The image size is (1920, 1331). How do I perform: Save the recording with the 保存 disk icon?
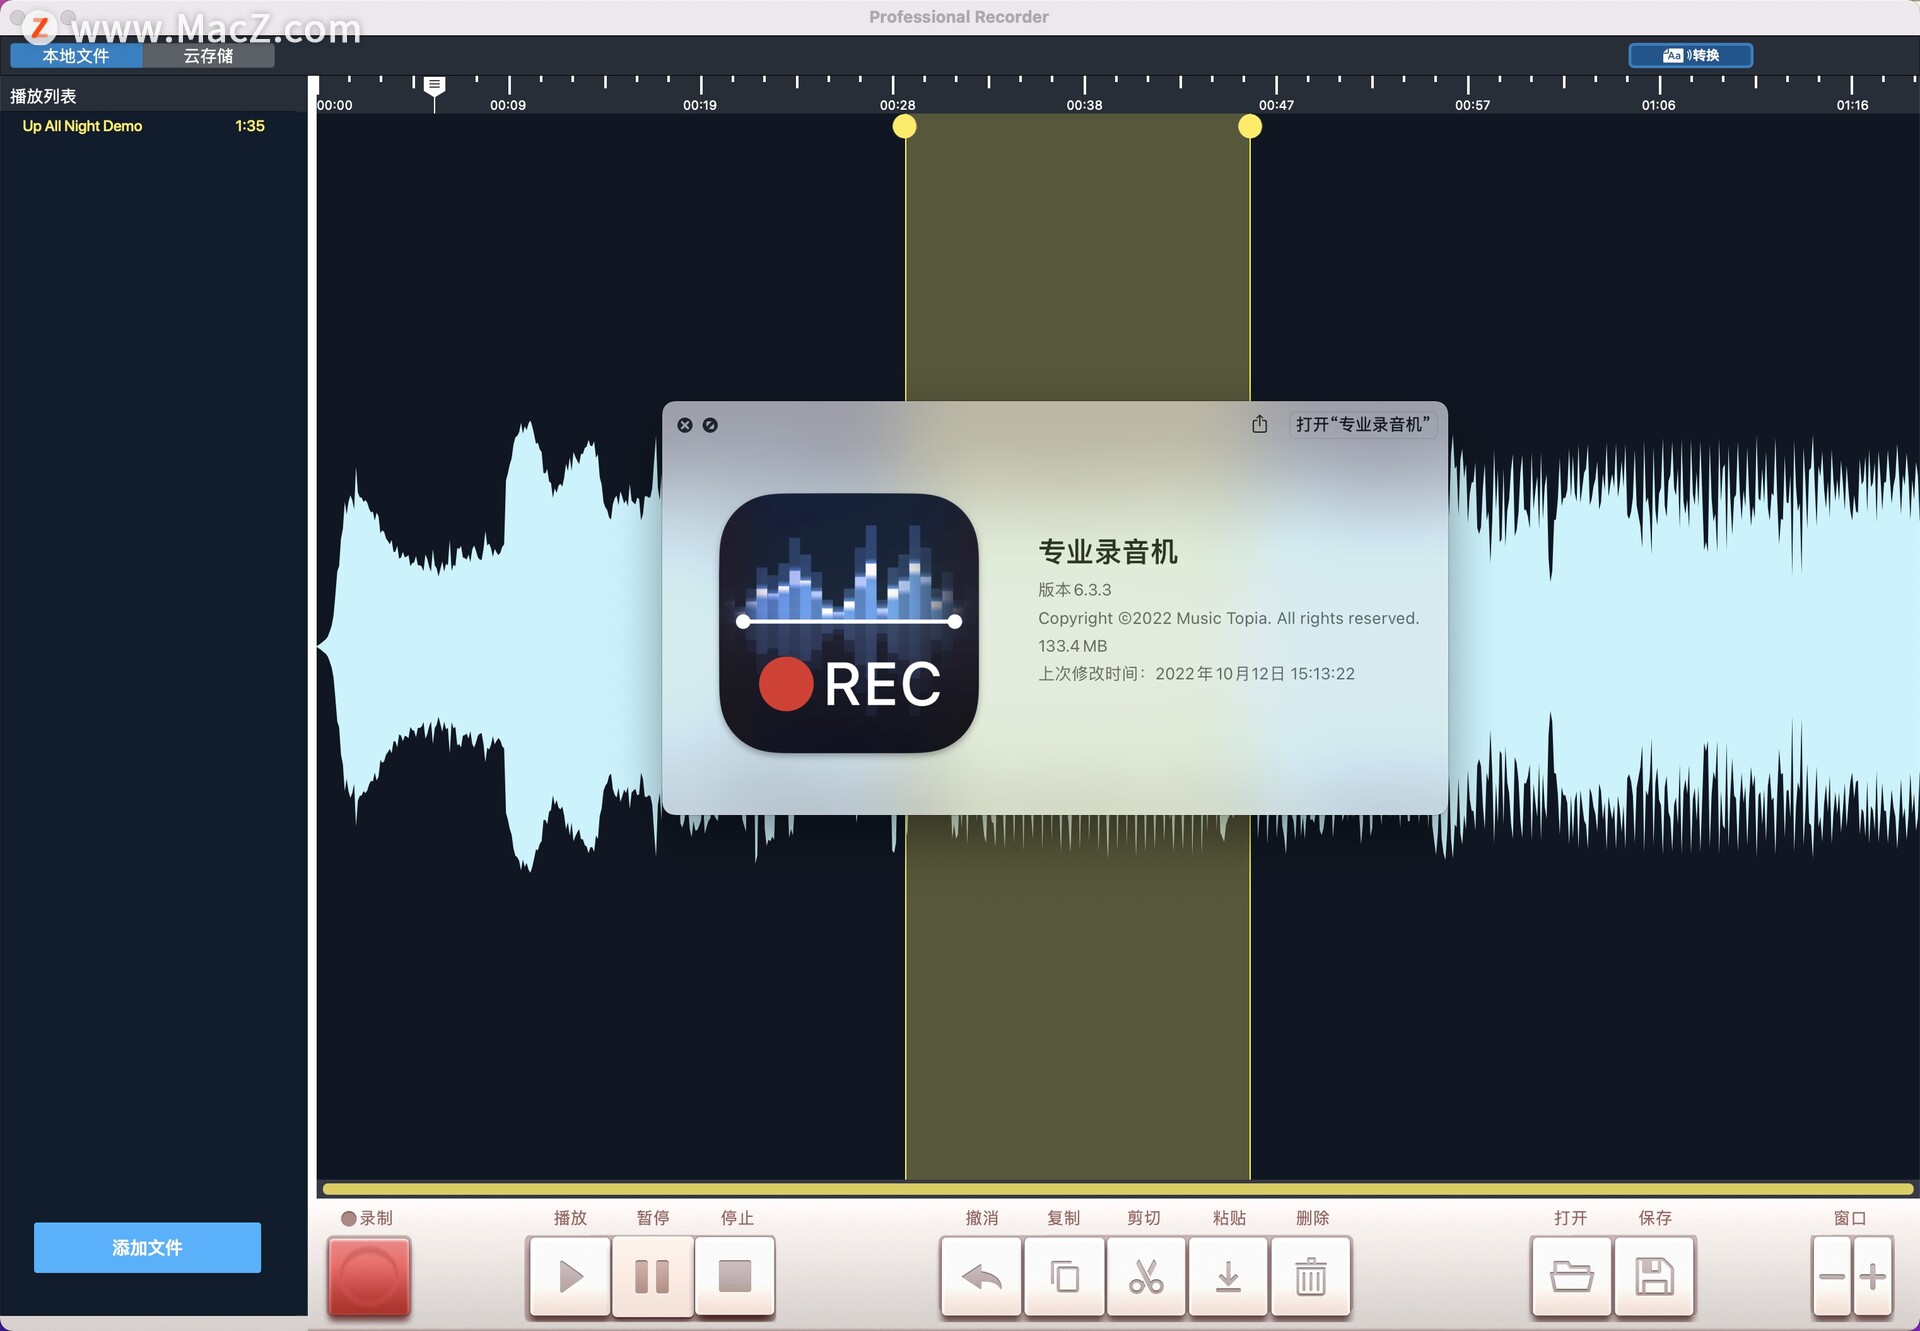1653,1277
